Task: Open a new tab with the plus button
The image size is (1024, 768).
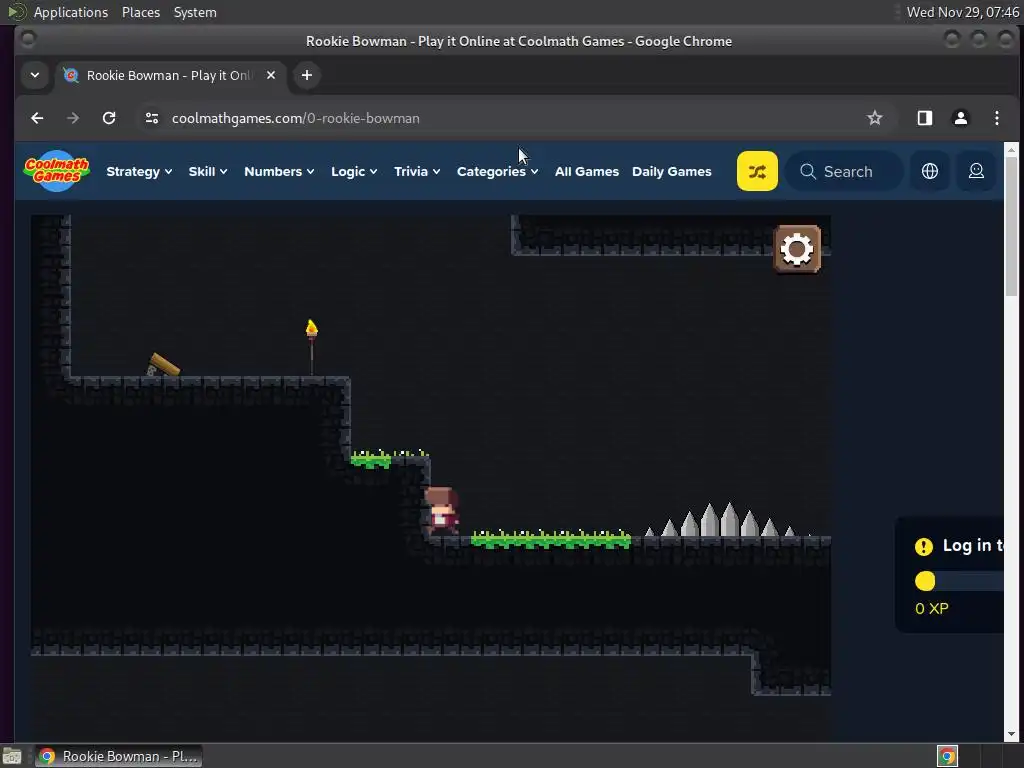Action: [x=306, y=75]
